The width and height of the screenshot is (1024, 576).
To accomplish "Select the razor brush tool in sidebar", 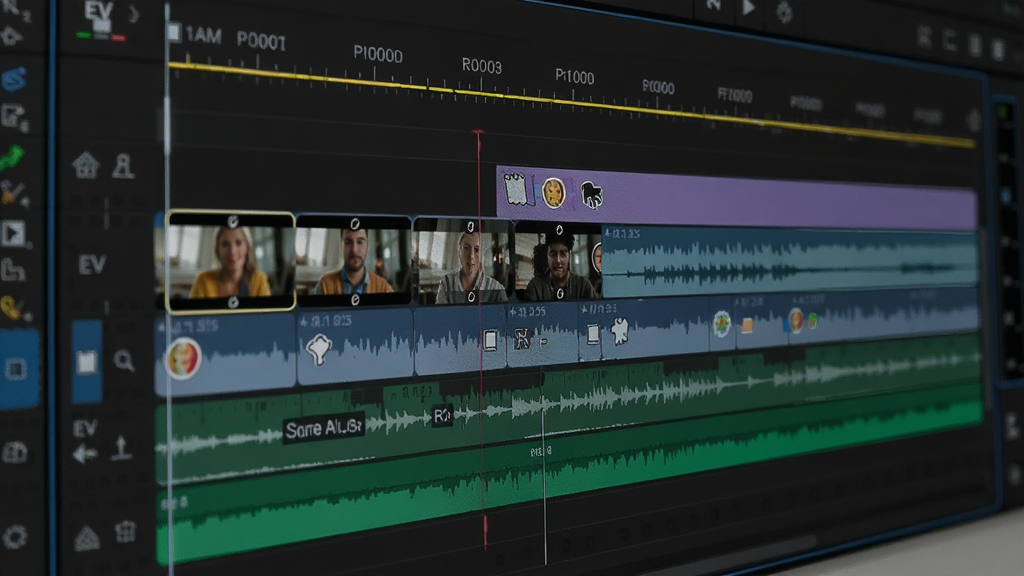I will coord(13,194).
